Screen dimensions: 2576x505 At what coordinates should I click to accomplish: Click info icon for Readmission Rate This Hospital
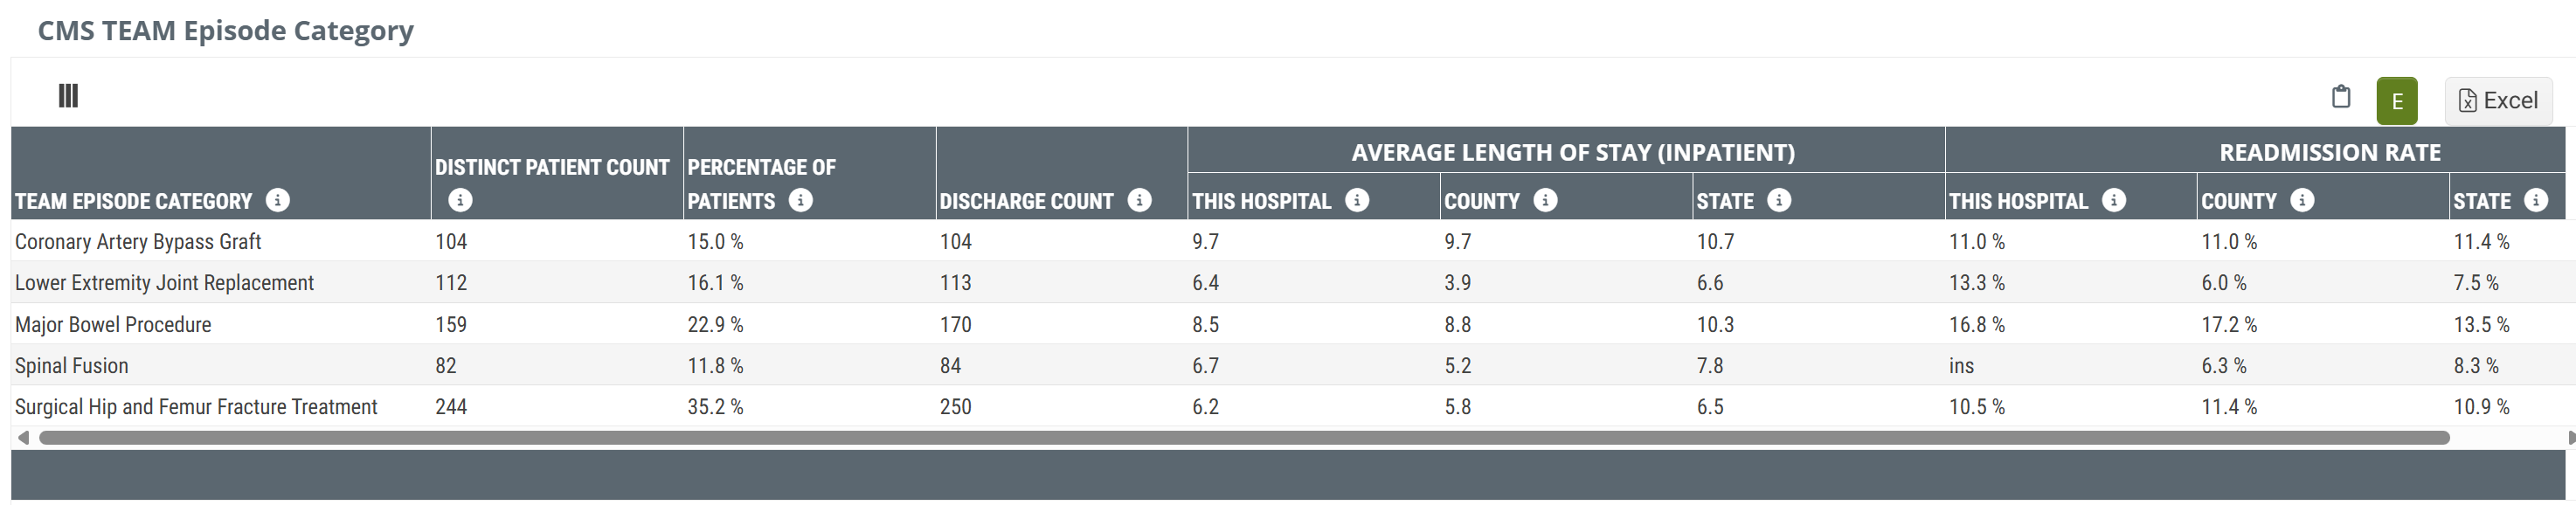coord(2114,200)
